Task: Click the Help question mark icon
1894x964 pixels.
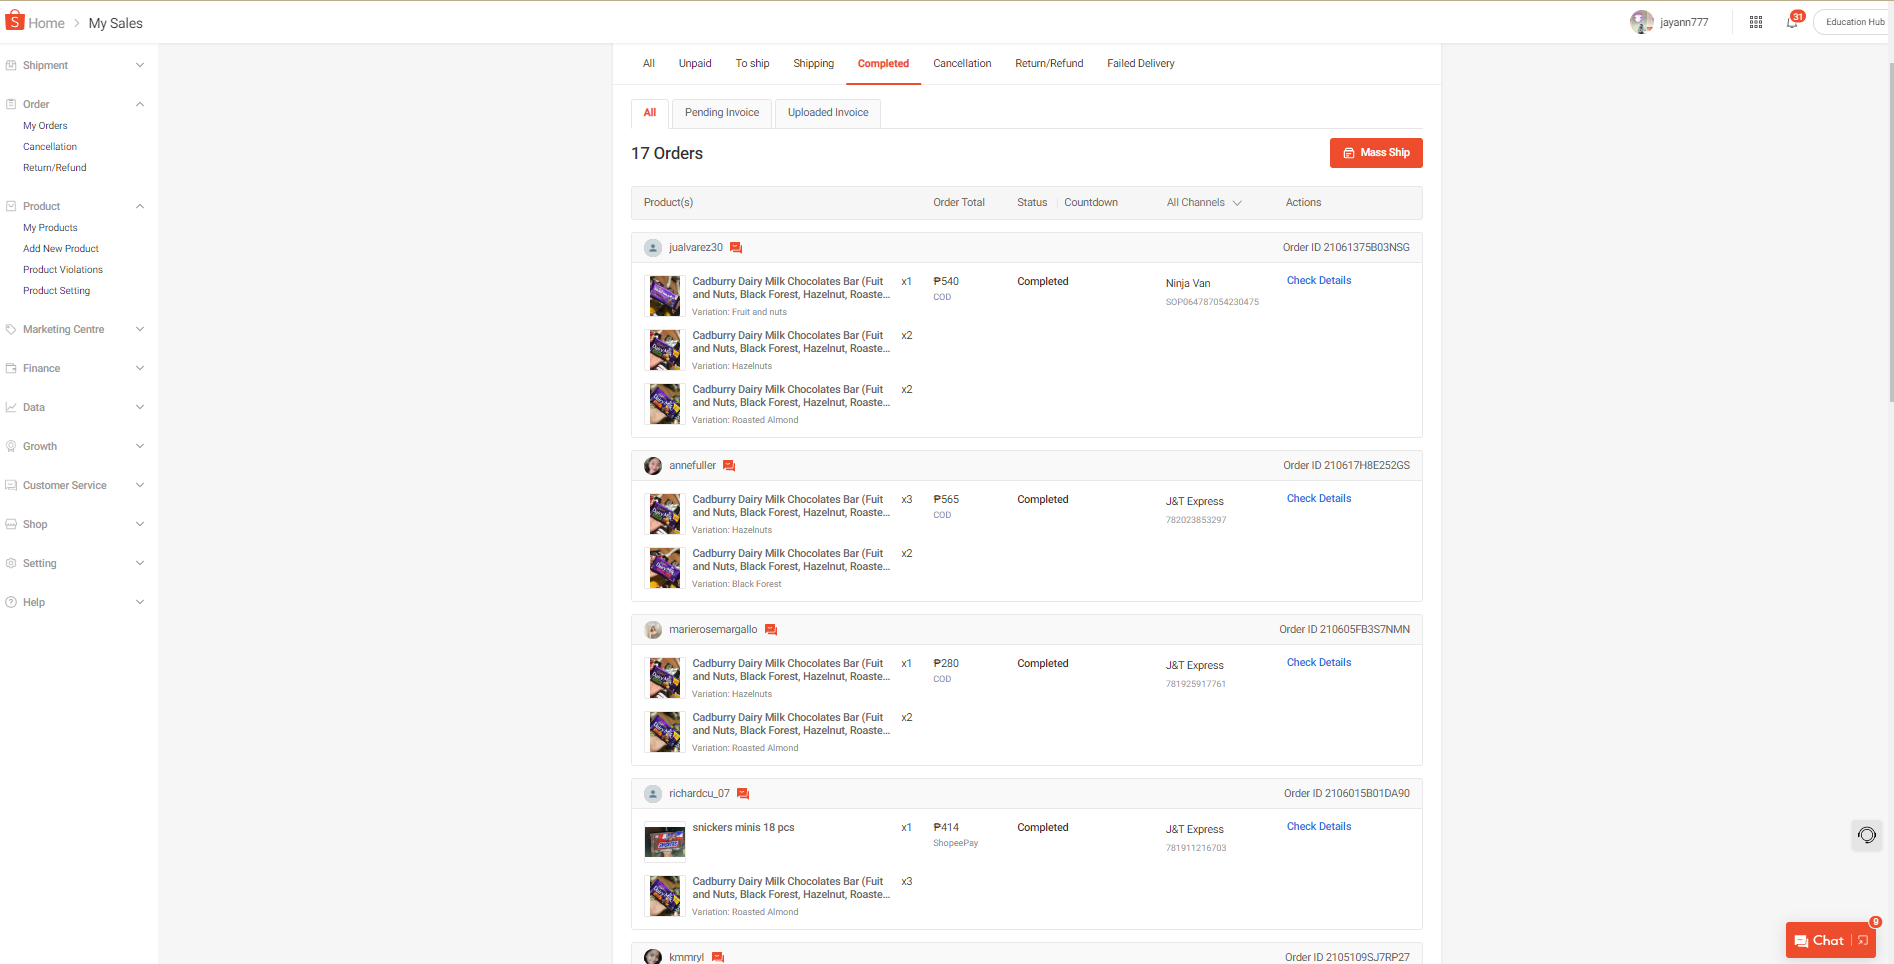Action: pyautogui.click(x=11, y=603)
